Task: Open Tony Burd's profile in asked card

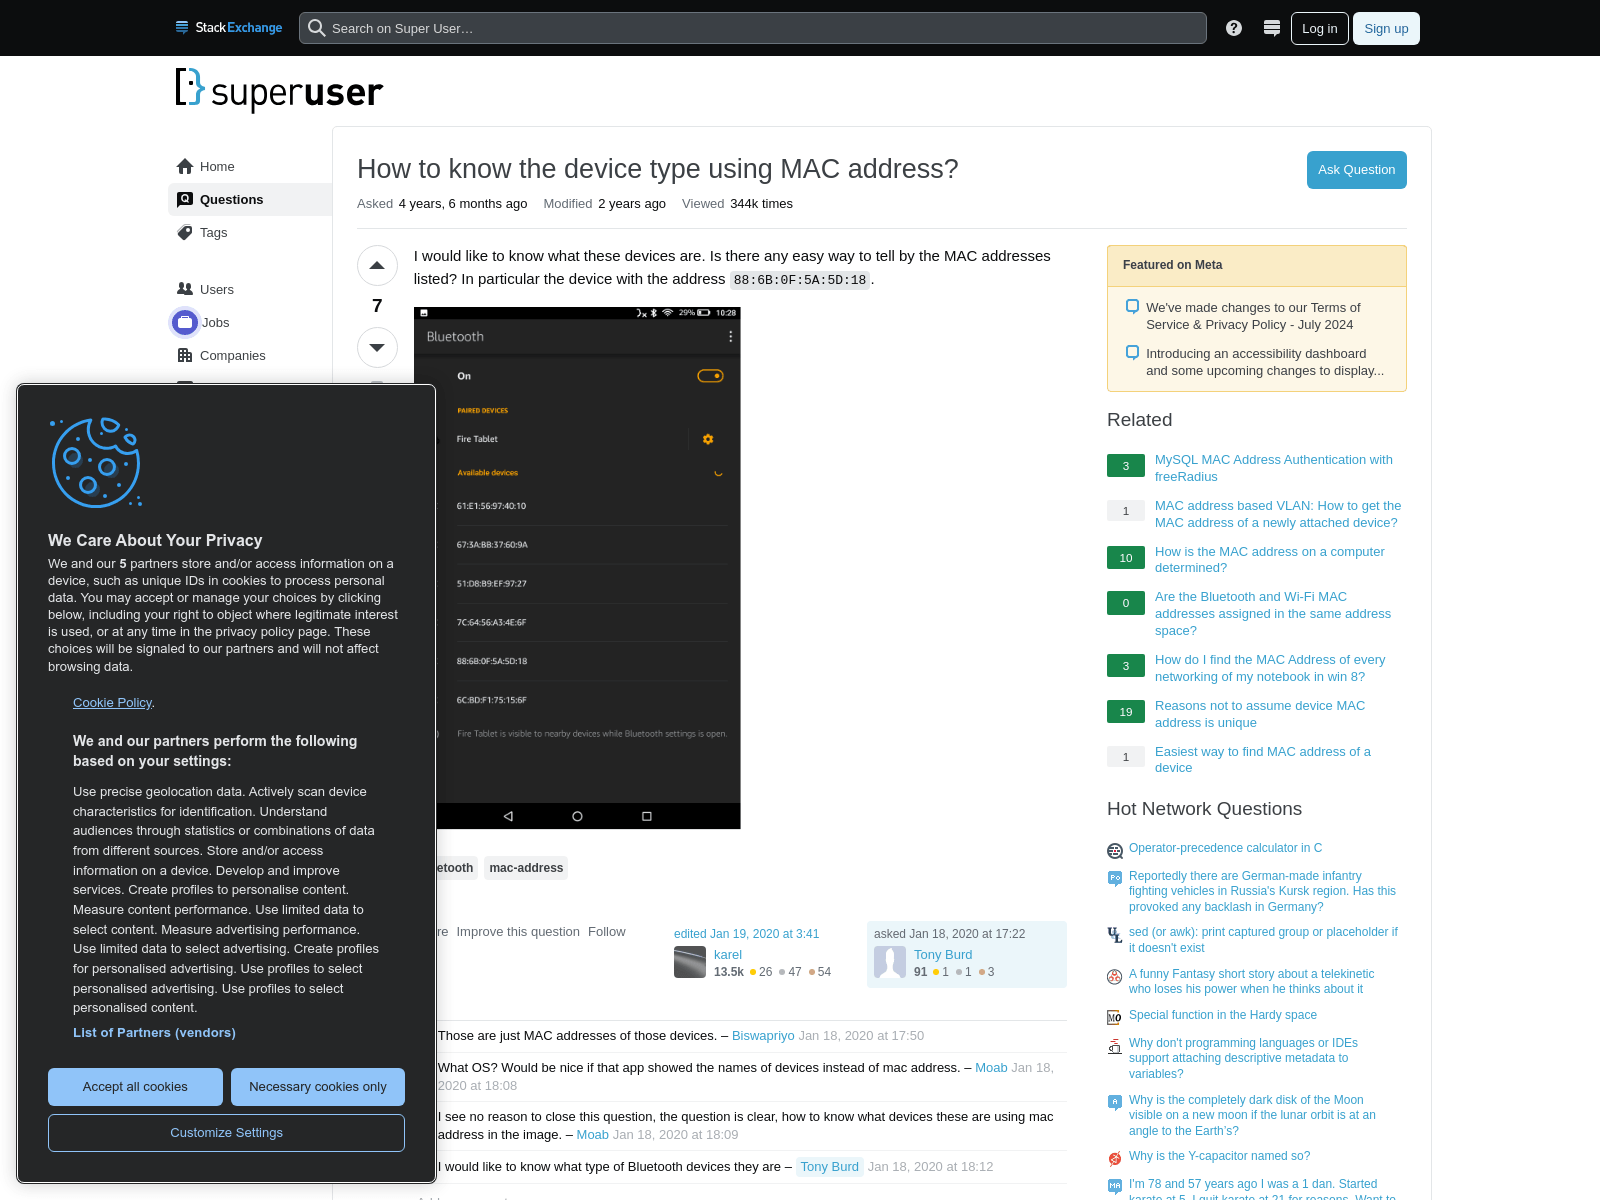Action: pos(943,955)
